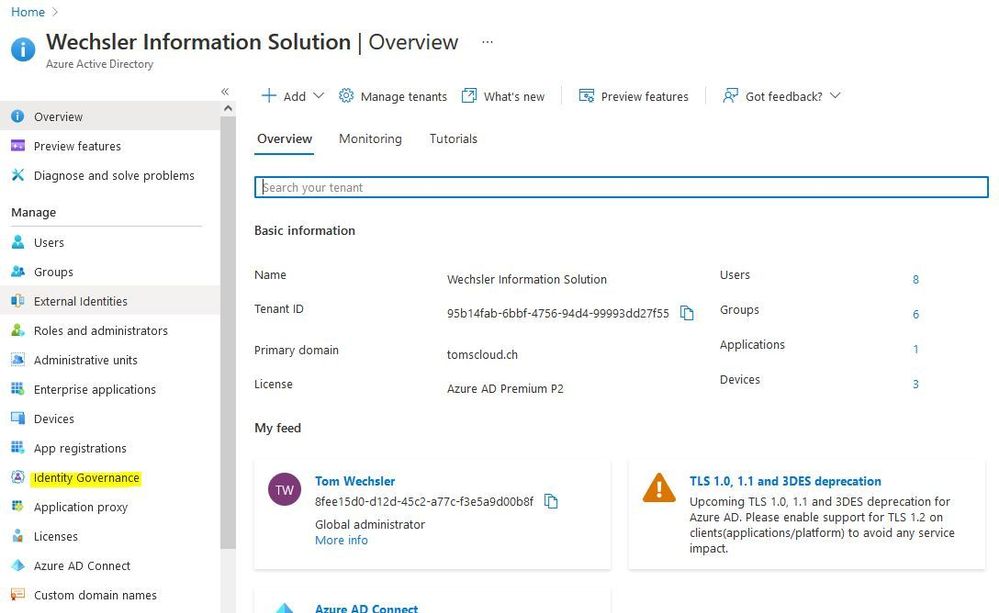Viewport: 999px width, 613px height.
Task: Click the Azure AD Premium P2 license text
Action: [x=505, y=389]
